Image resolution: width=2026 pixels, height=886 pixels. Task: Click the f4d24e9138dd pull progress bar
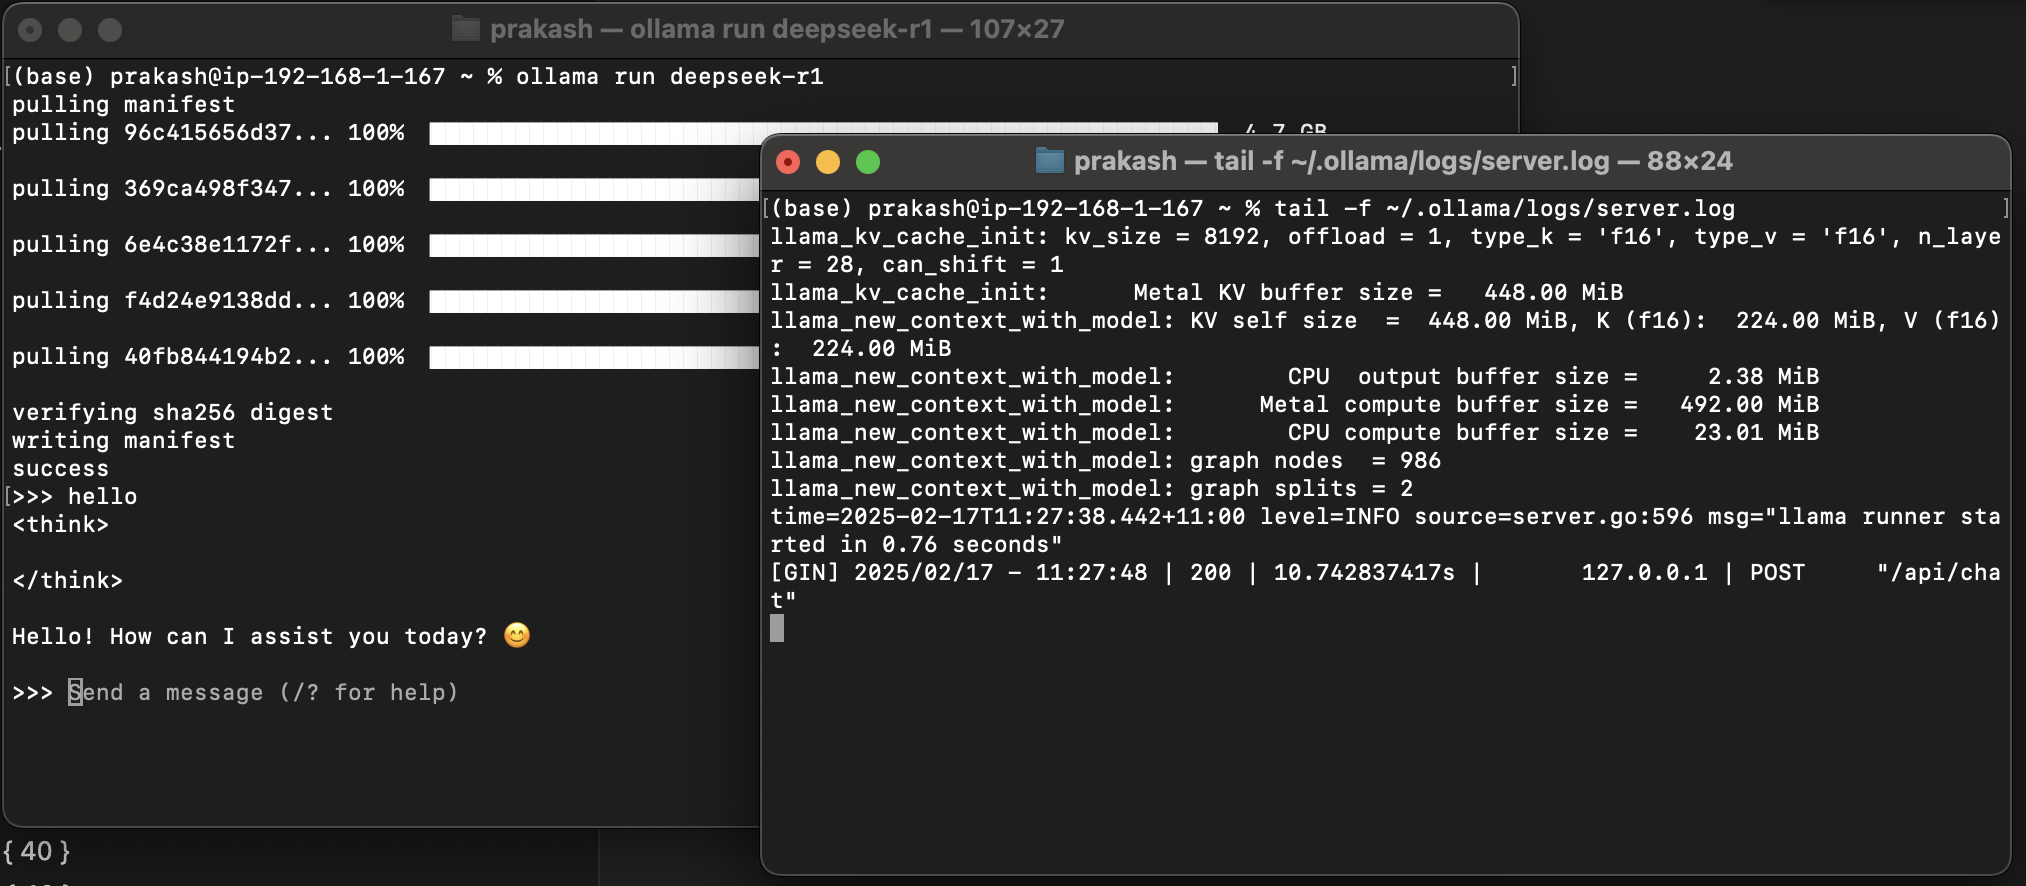click(594, 301)
